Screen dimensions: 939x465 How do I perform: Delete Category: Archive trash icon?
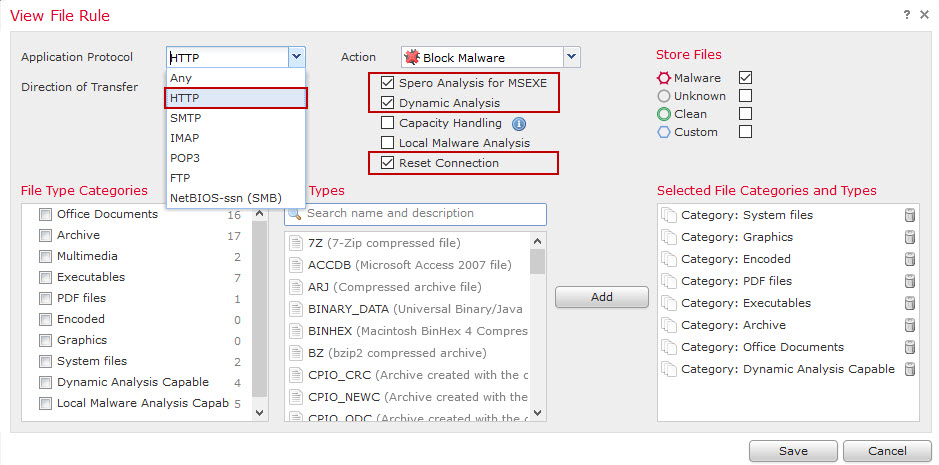click(910, 325)
